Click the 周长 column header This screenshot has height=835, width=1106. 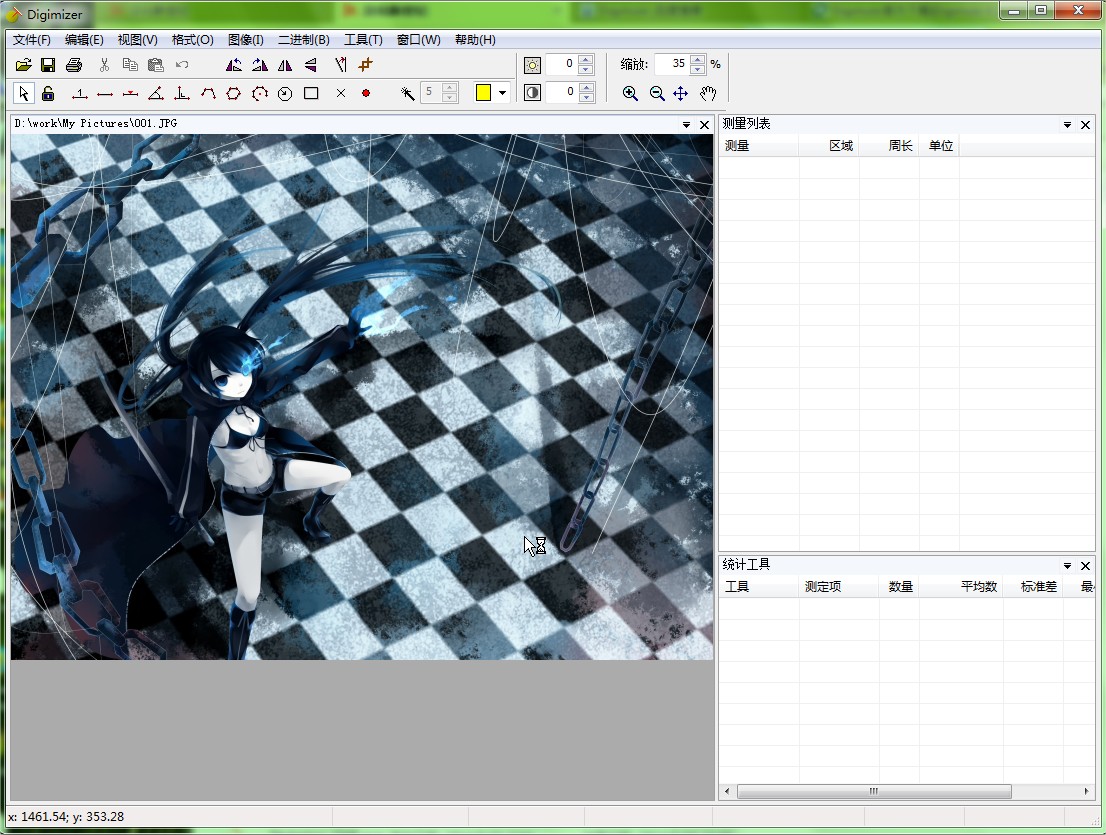(x=900, y=146)
